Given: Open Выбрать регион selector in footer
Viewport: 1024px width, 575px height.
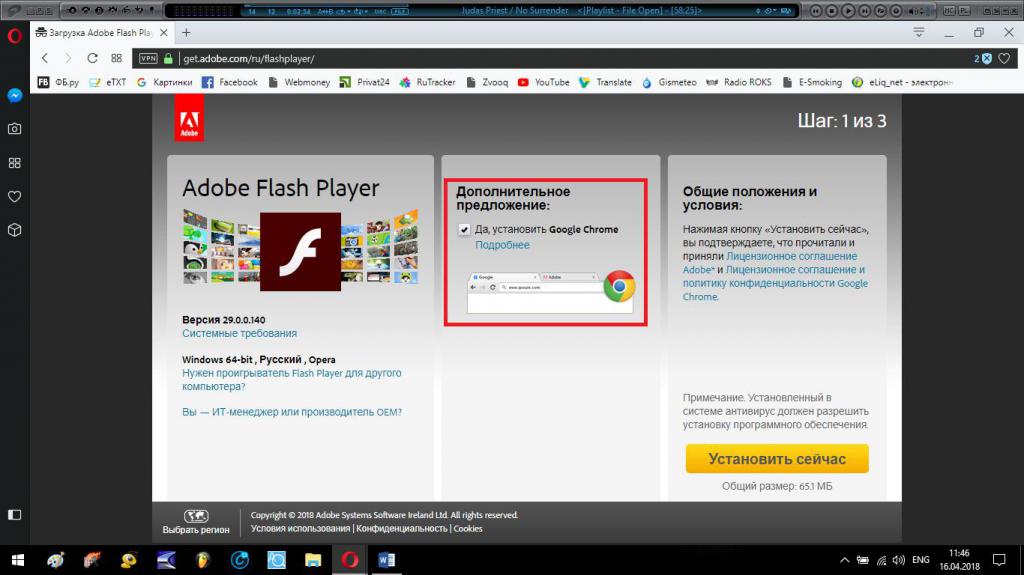Looking at the screenshot, I should [x=195, y=522].
